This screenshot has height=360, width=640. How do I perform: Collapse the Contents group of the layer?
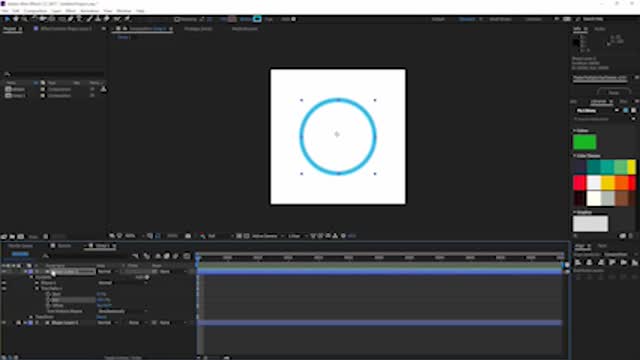[x=31, y=277]
